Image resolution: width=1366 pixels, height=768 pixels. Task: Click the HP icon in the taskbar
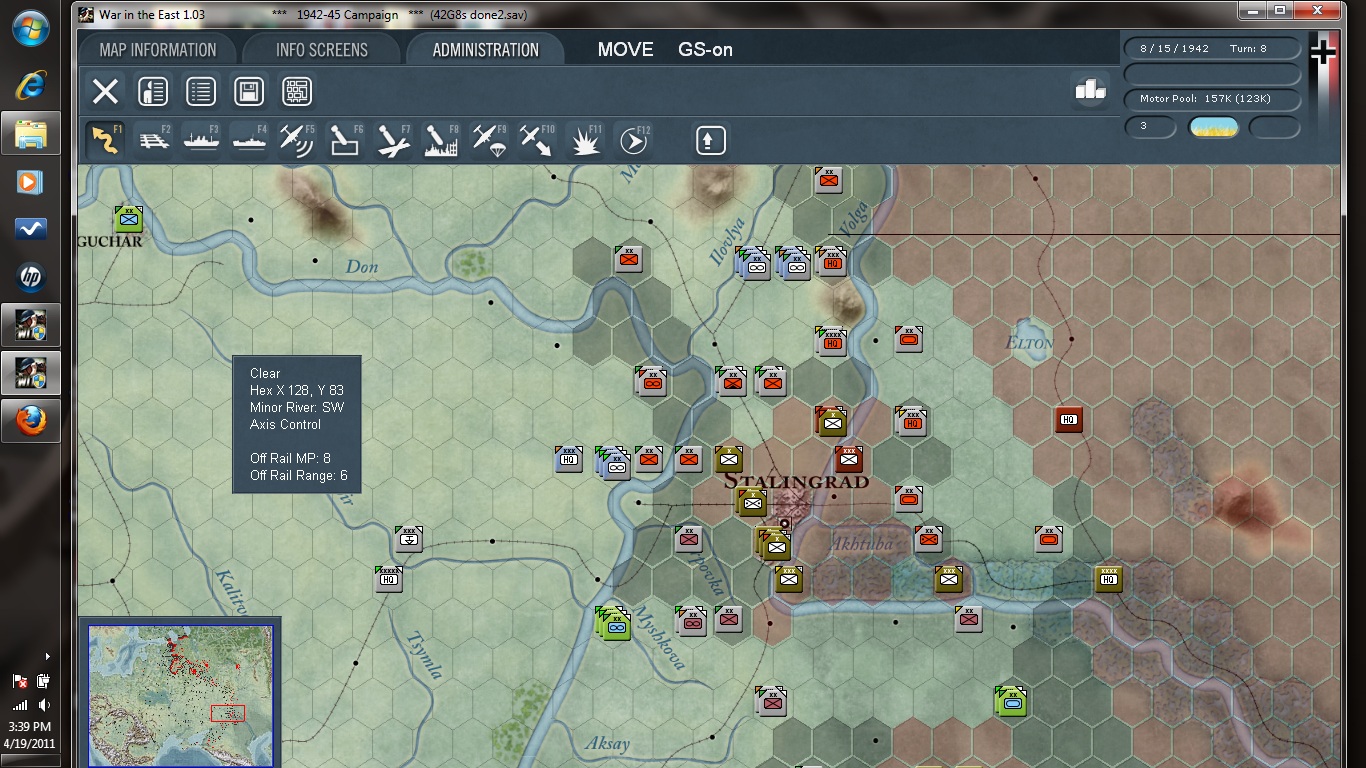click(30, 278)
